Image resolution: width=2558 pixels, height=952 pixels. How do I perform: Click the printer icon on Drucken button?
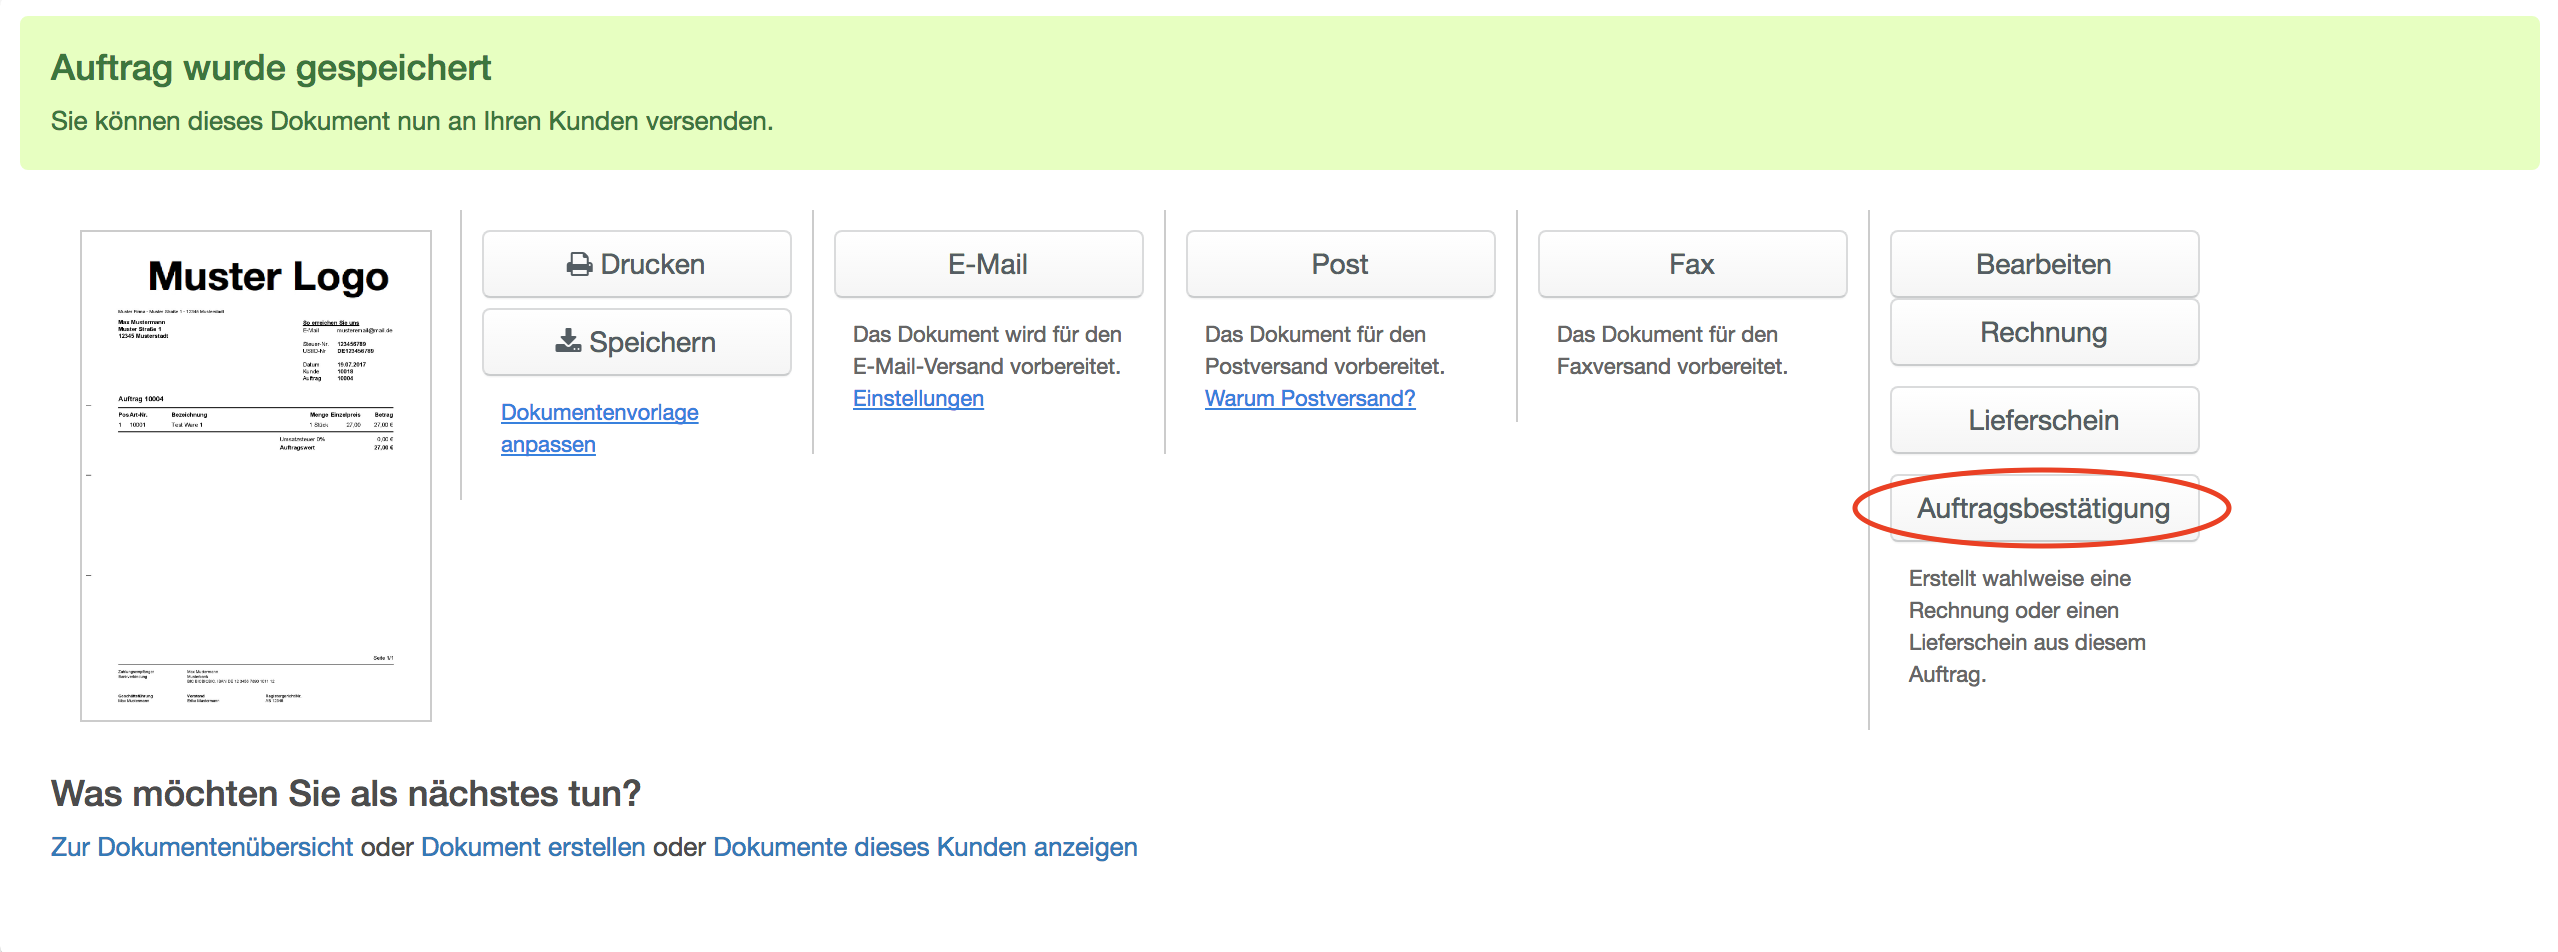coord(579,264)
